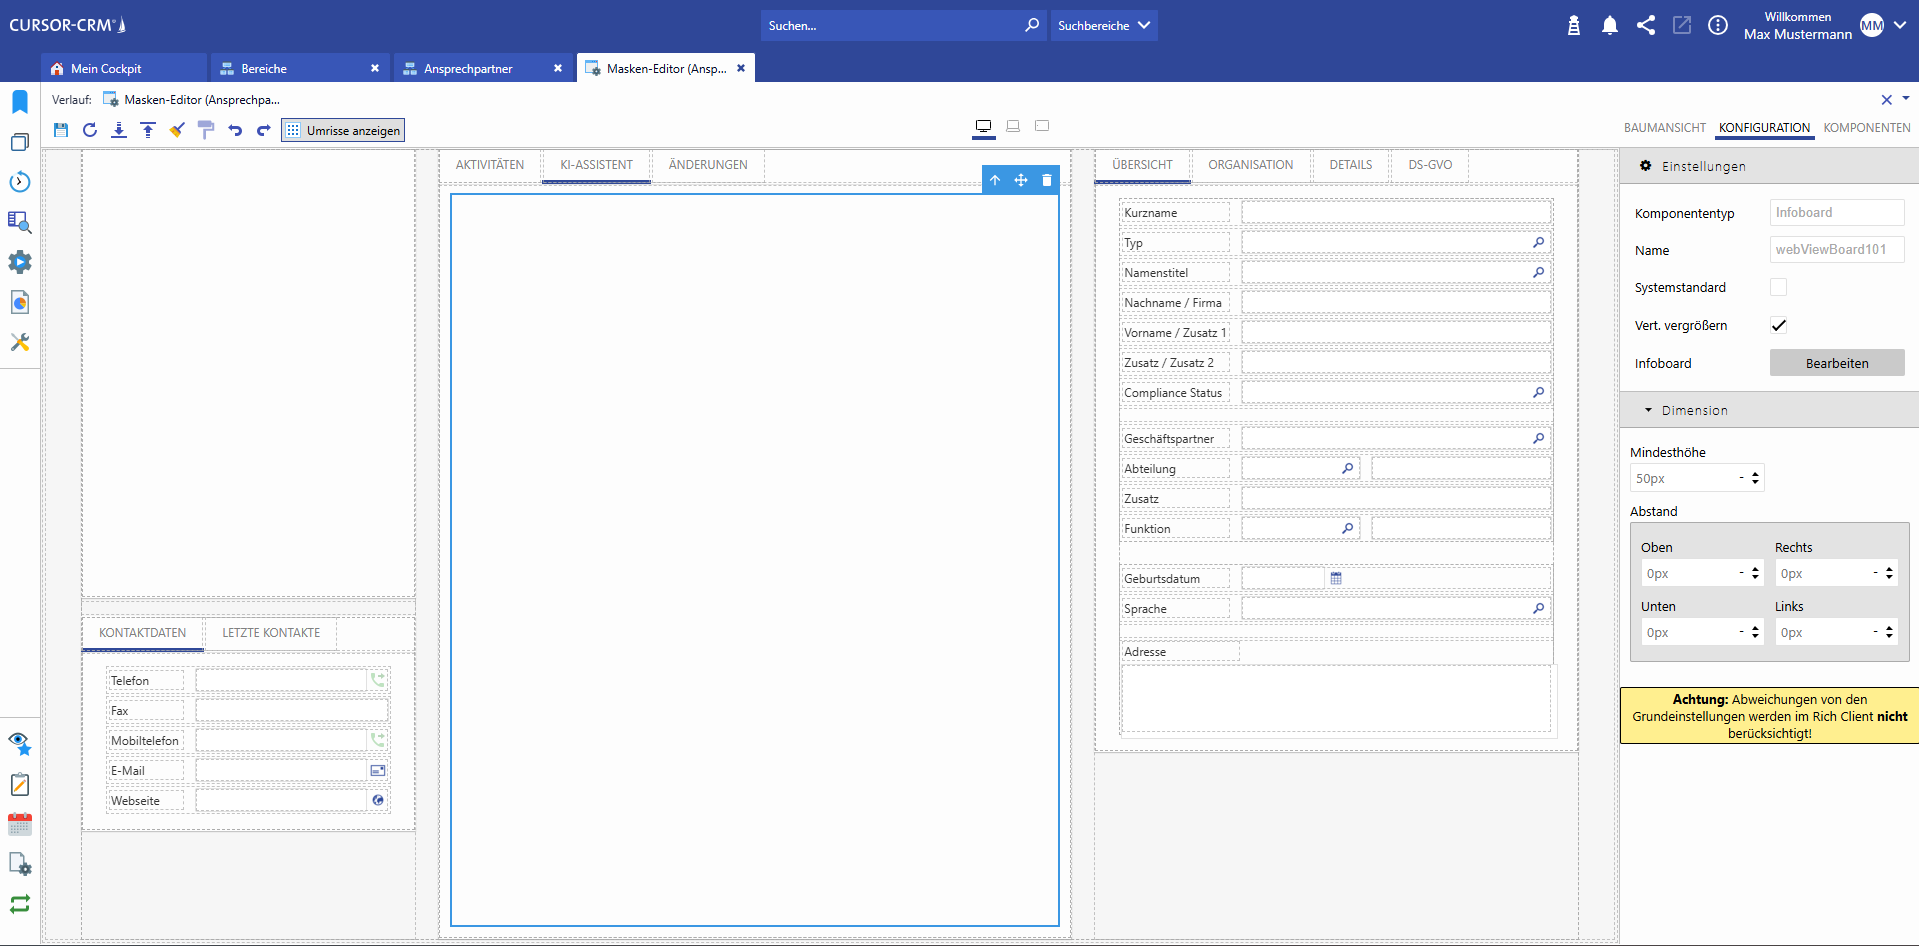Collapse the Dimension section
Viewport: 1919px width, 946px height.
1648,411
